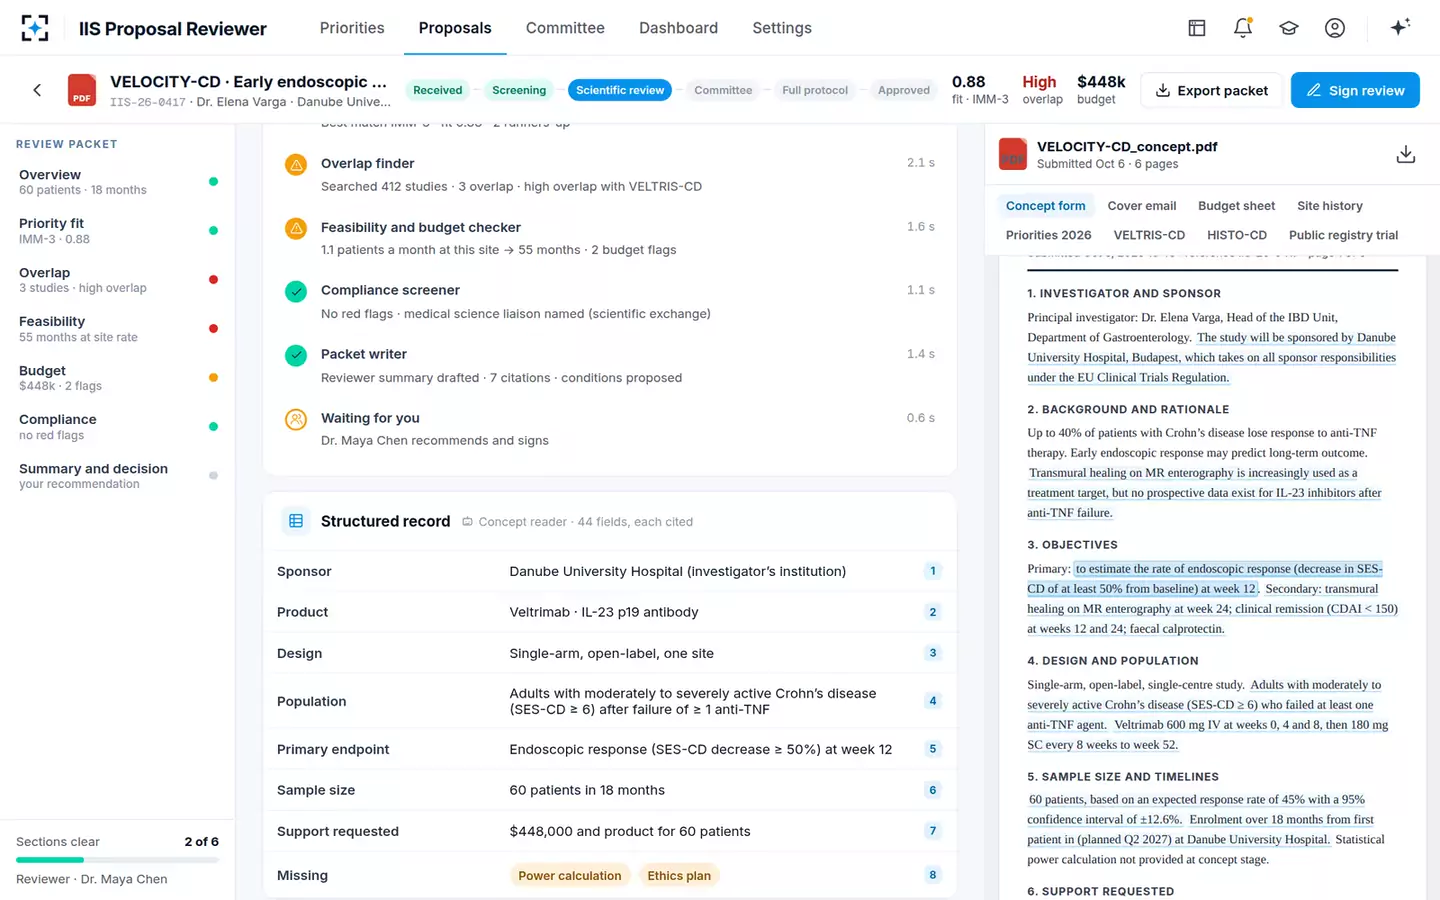Click the Export packet button
Screen dimensions: 1440x900
[x=1211, y=90]
